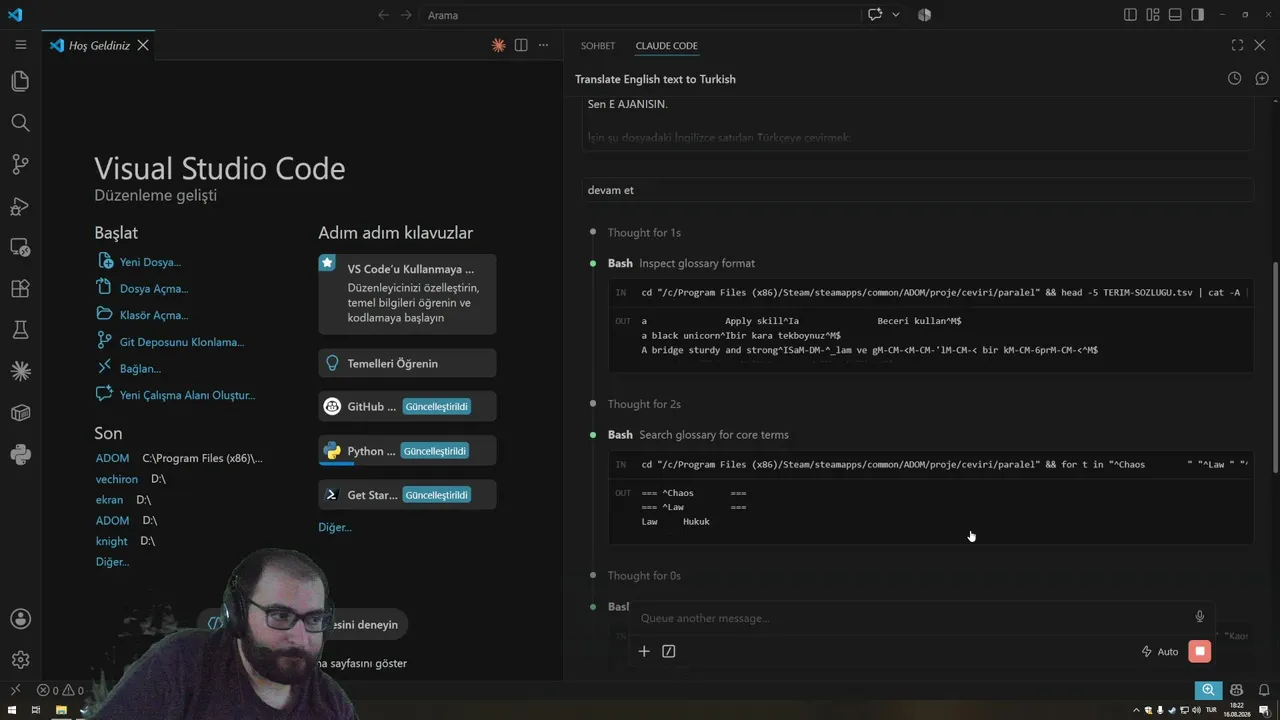Open the Remote Explorer view
The image size is (1280, 720).
pos(20,247)
